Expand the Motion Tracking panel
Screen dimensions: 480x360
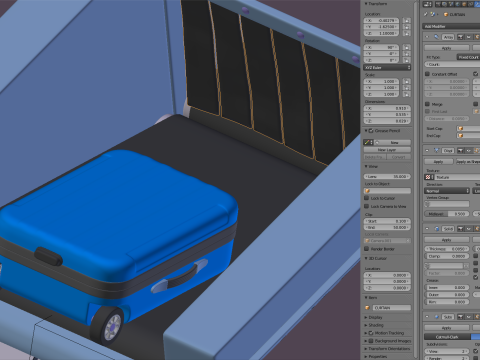click(366, 333)
